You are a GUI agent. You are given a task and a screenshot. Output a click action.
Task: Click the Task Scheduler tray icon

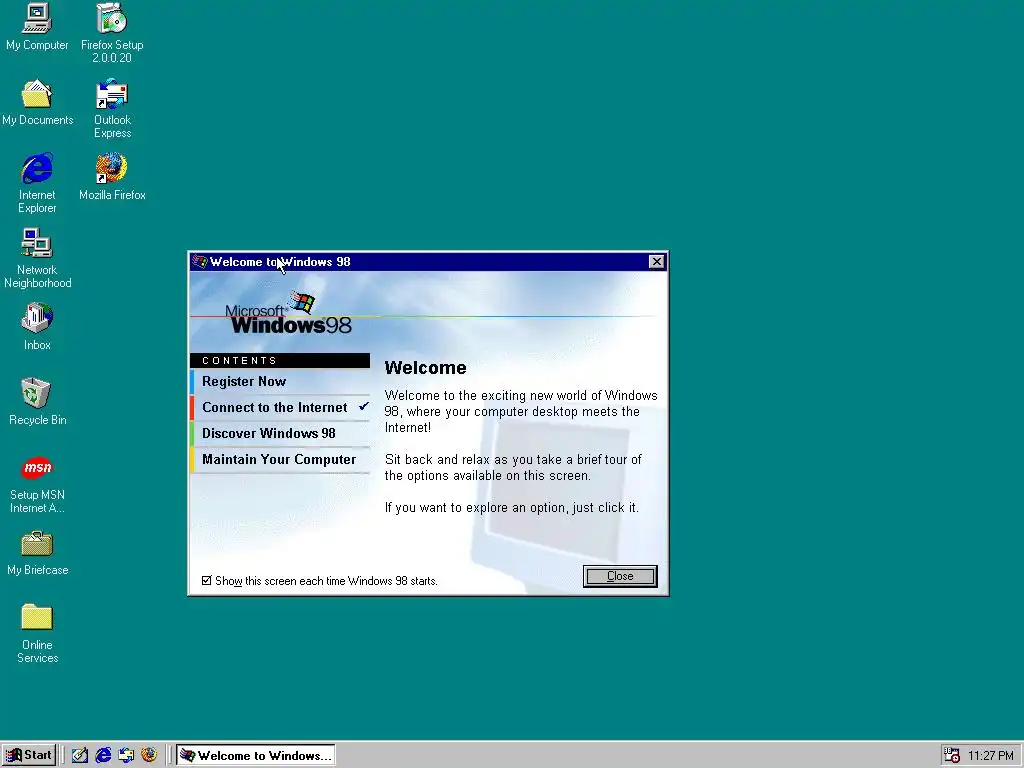(x=952, y=756)
